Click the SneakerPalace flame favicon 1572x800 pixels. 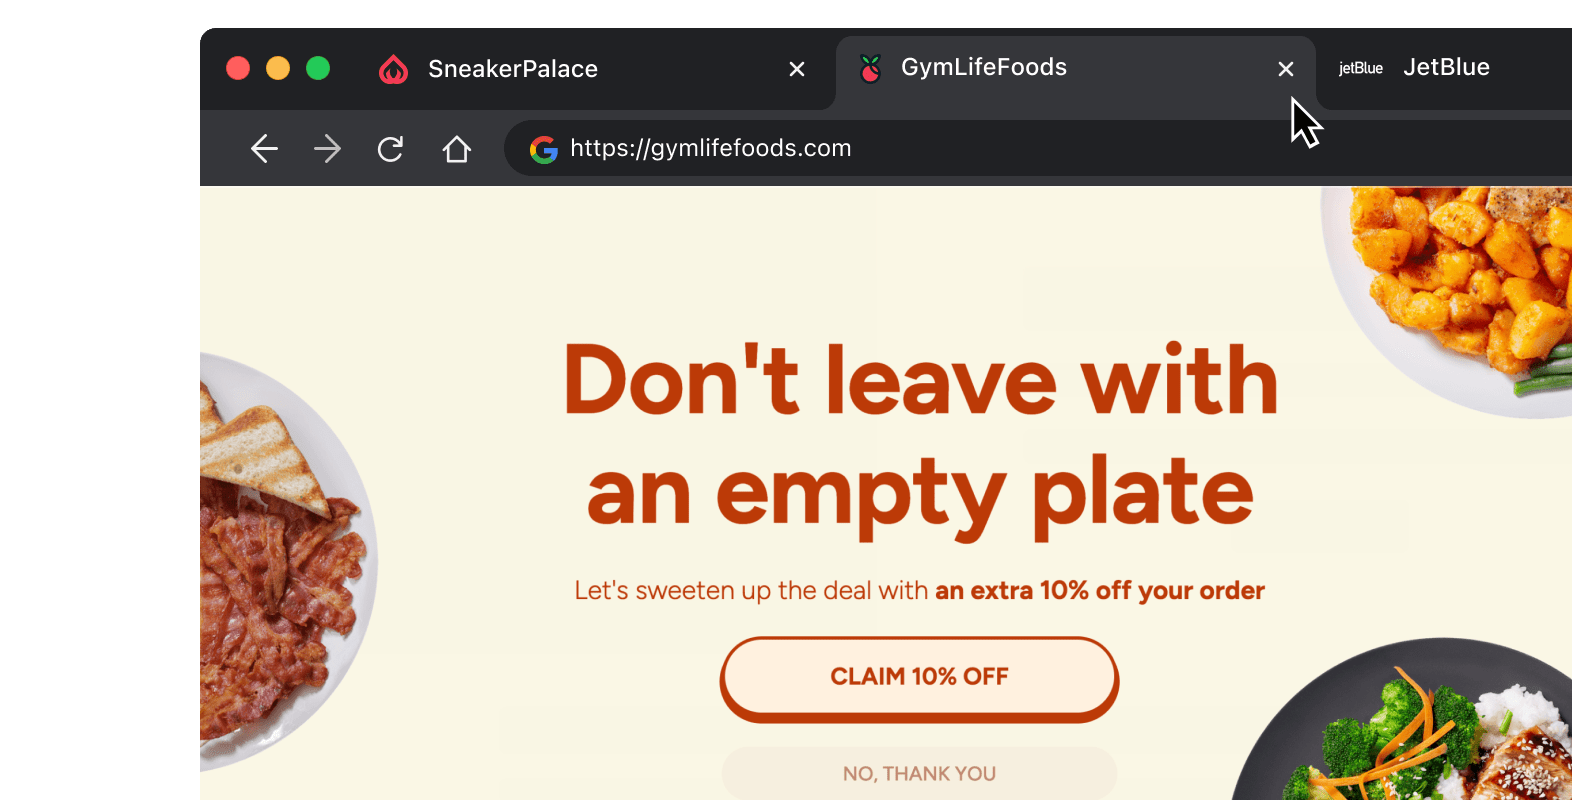point(394,69)
